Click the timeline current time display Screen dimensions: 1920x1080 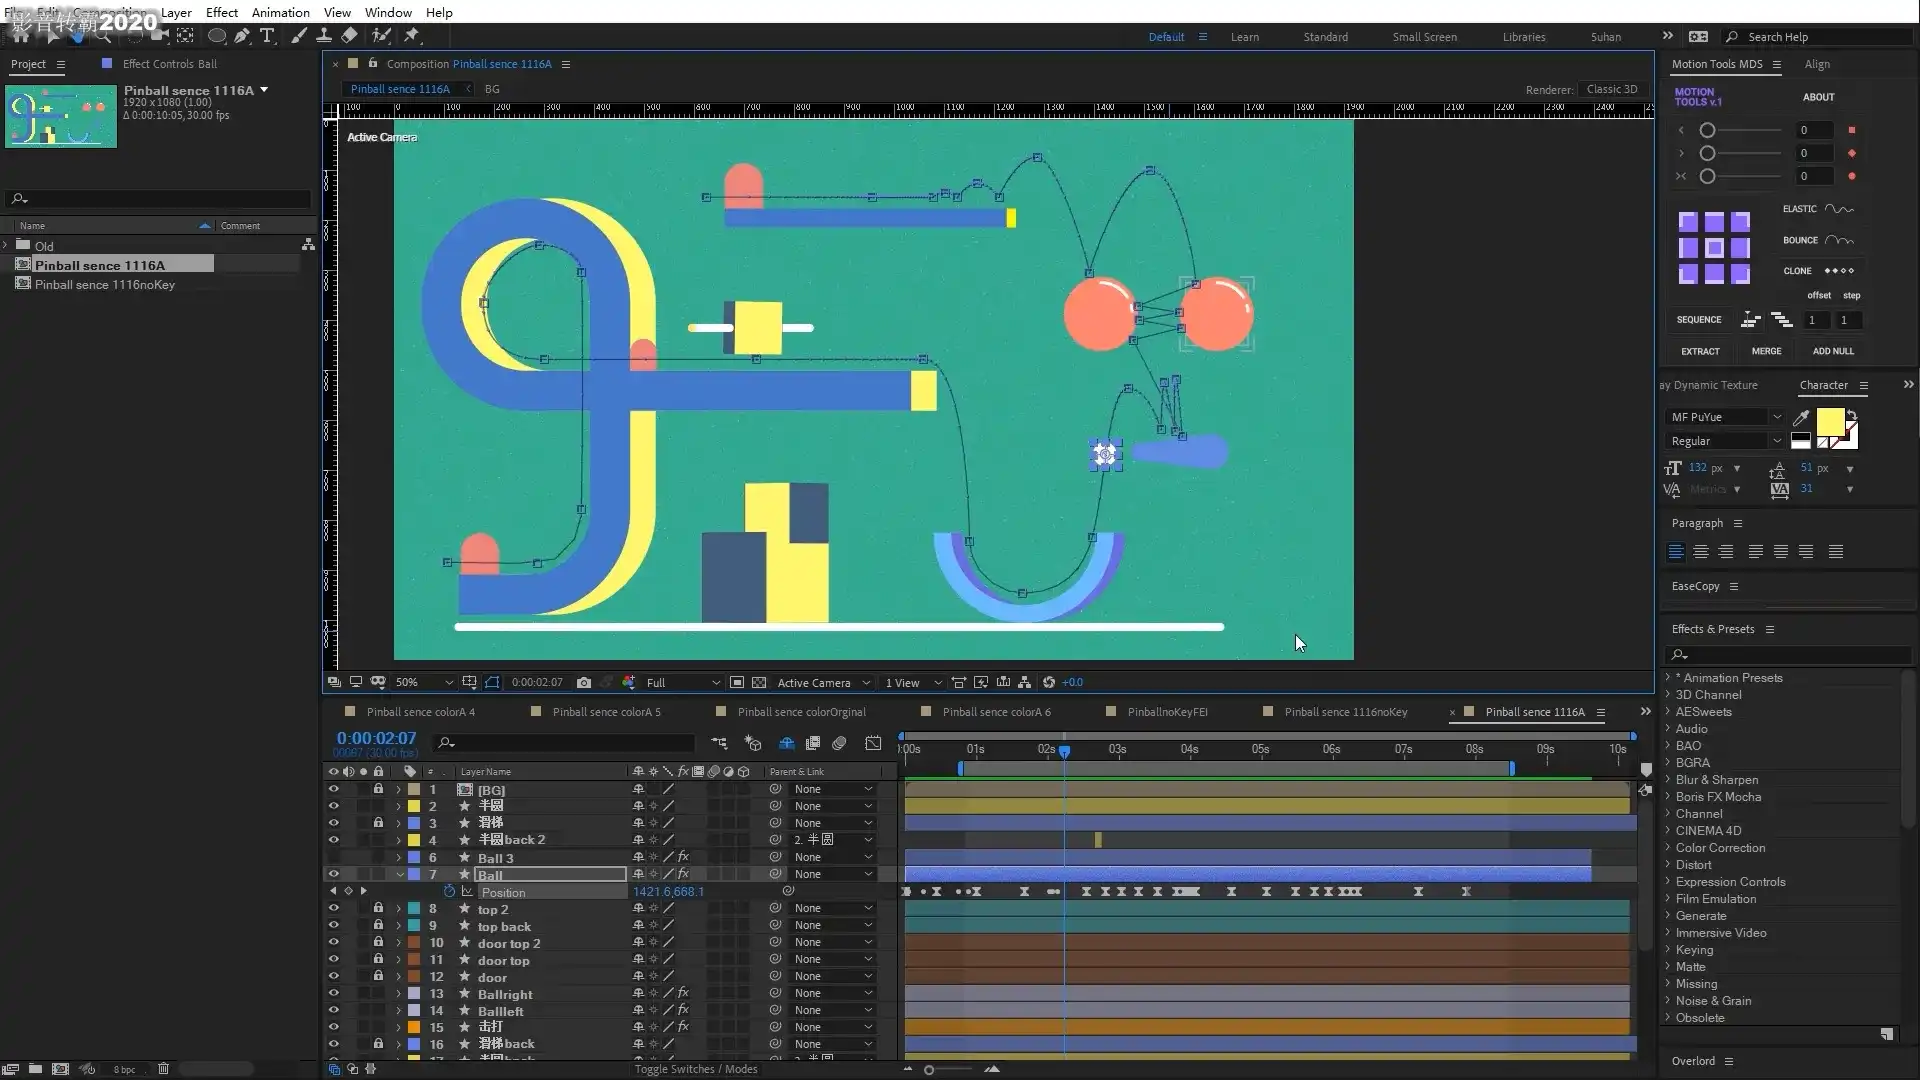pos(376,738)
